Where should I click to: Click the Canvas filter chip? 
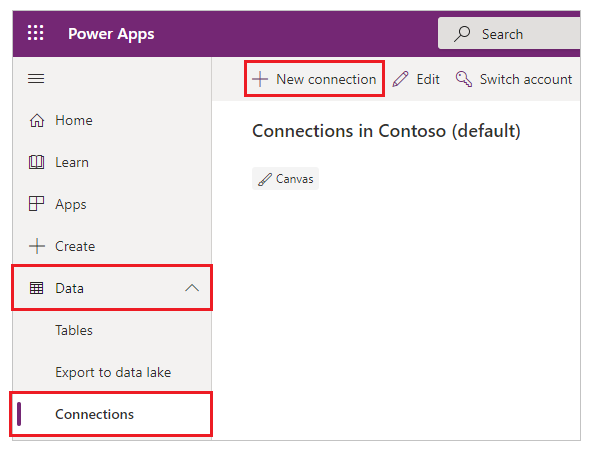point(285,179)
